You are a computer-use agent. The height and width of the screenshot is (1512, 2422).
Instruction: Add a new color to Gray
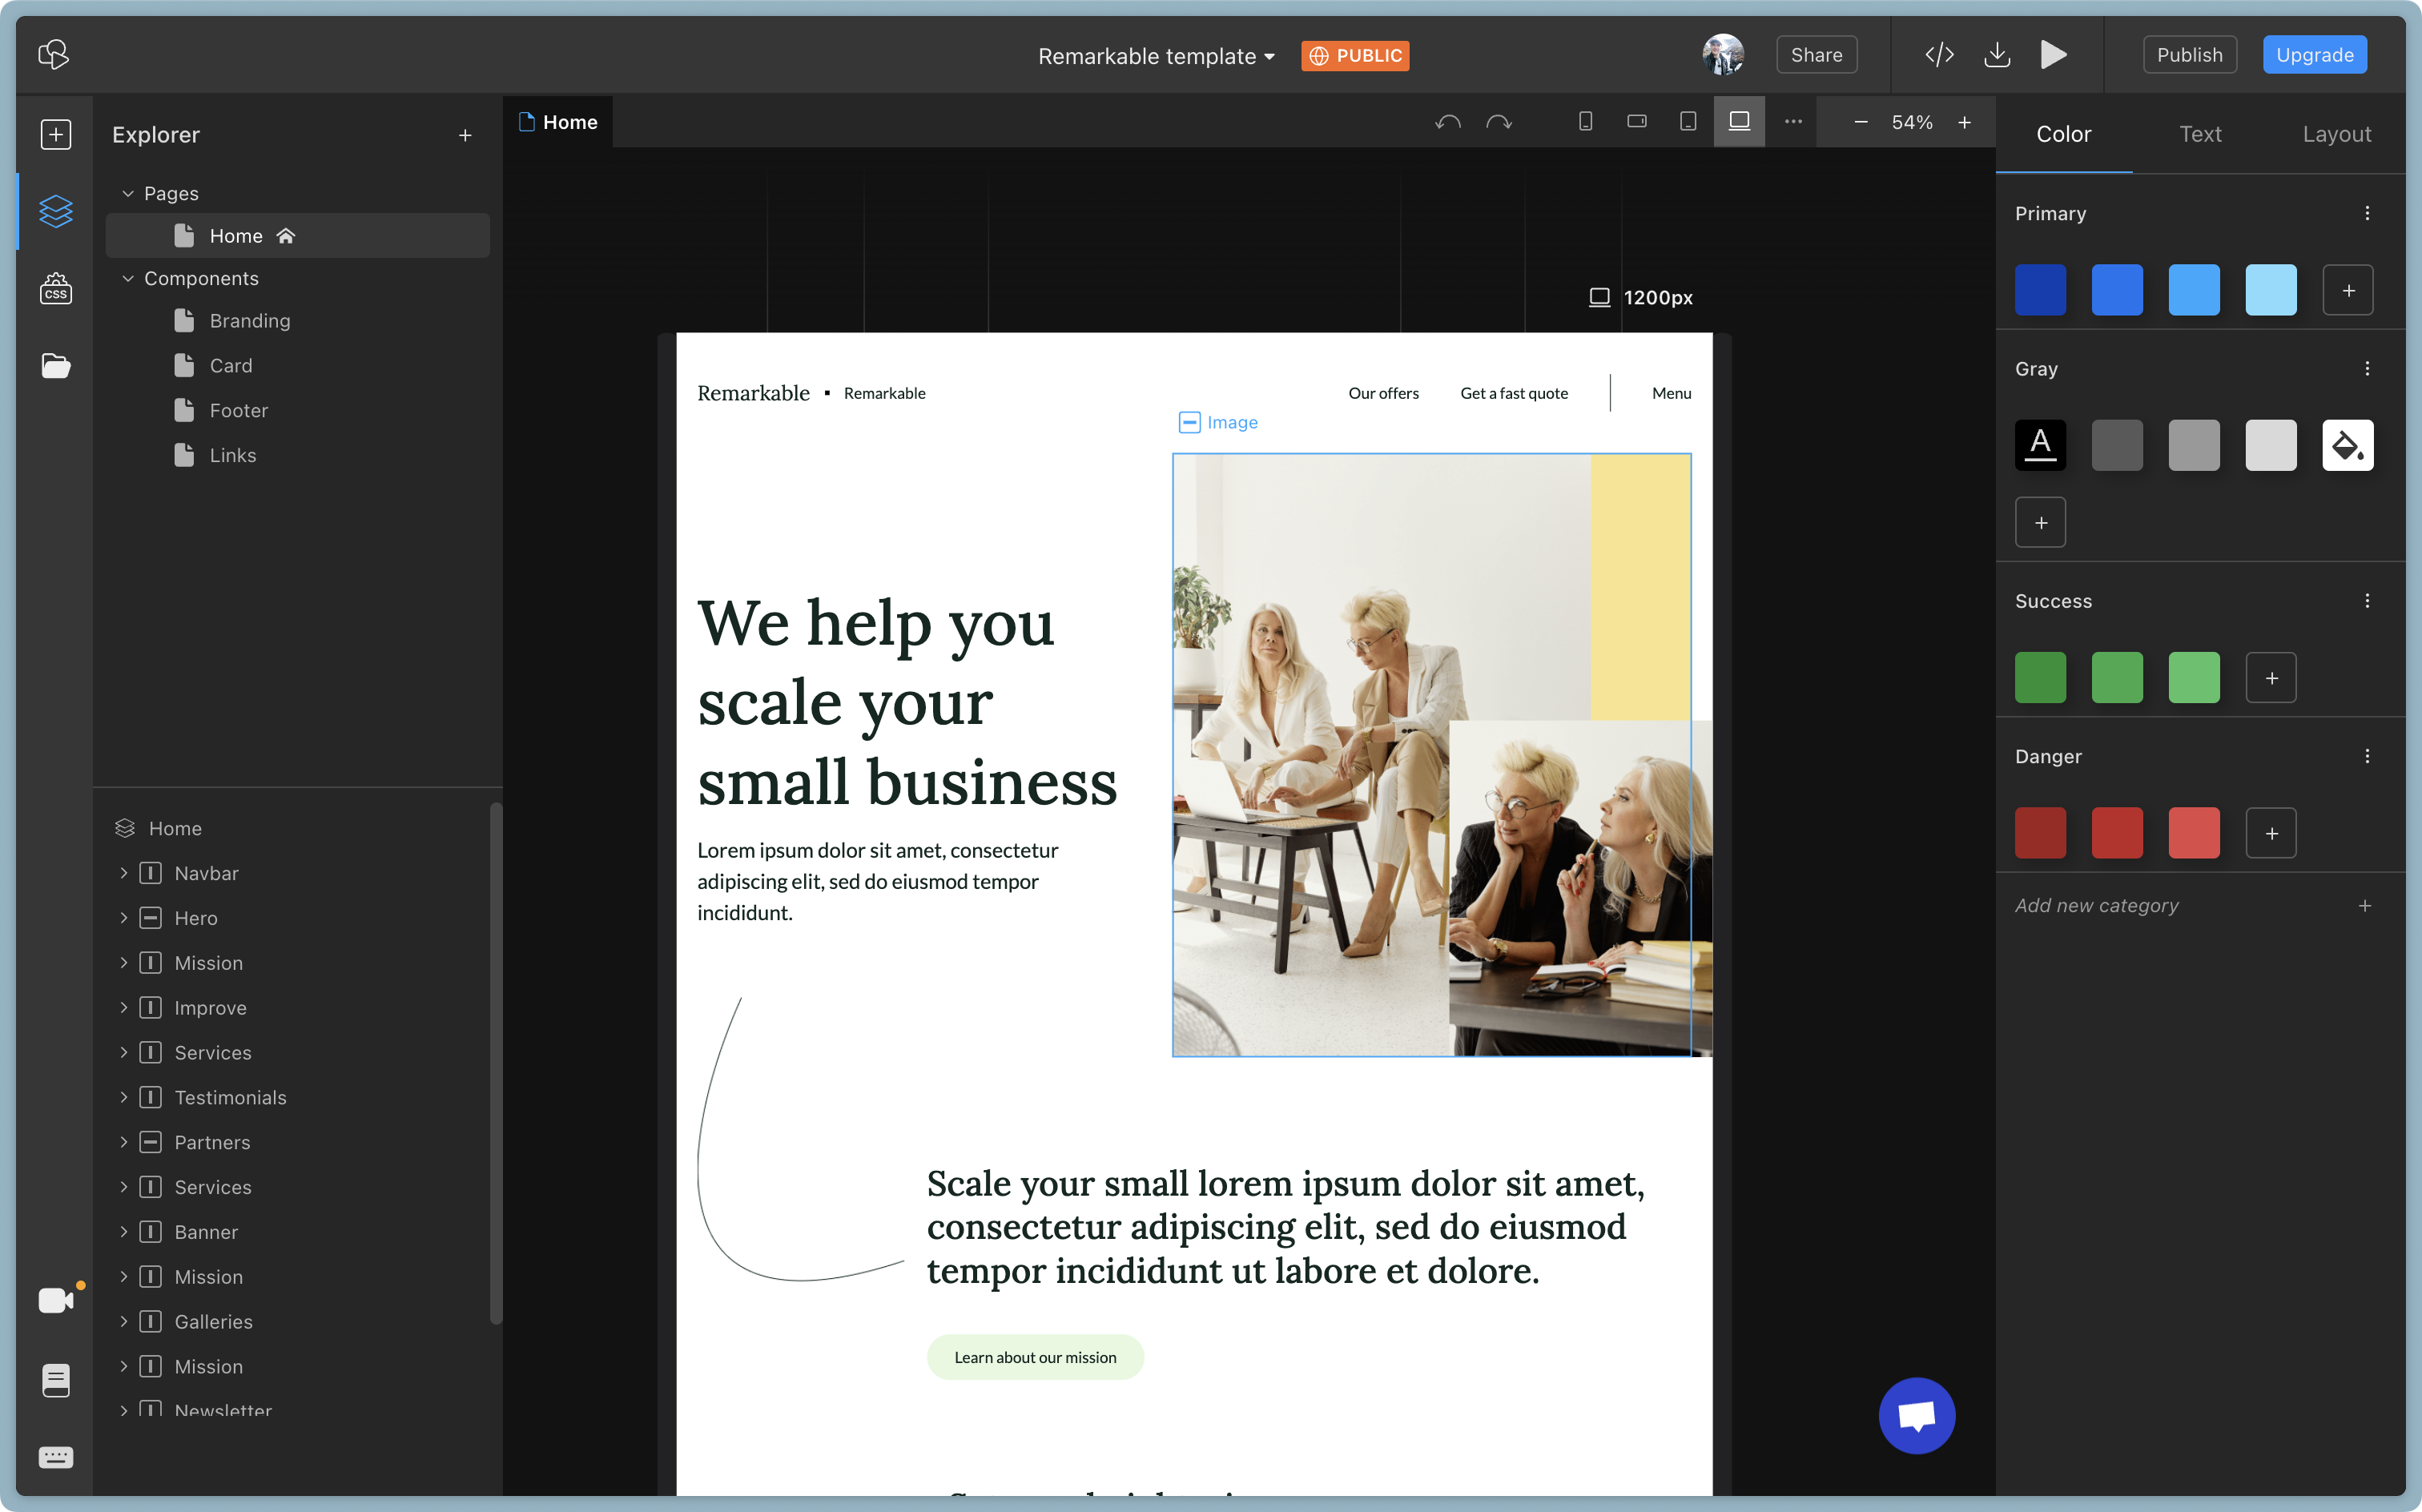[x=2040, y=523]
